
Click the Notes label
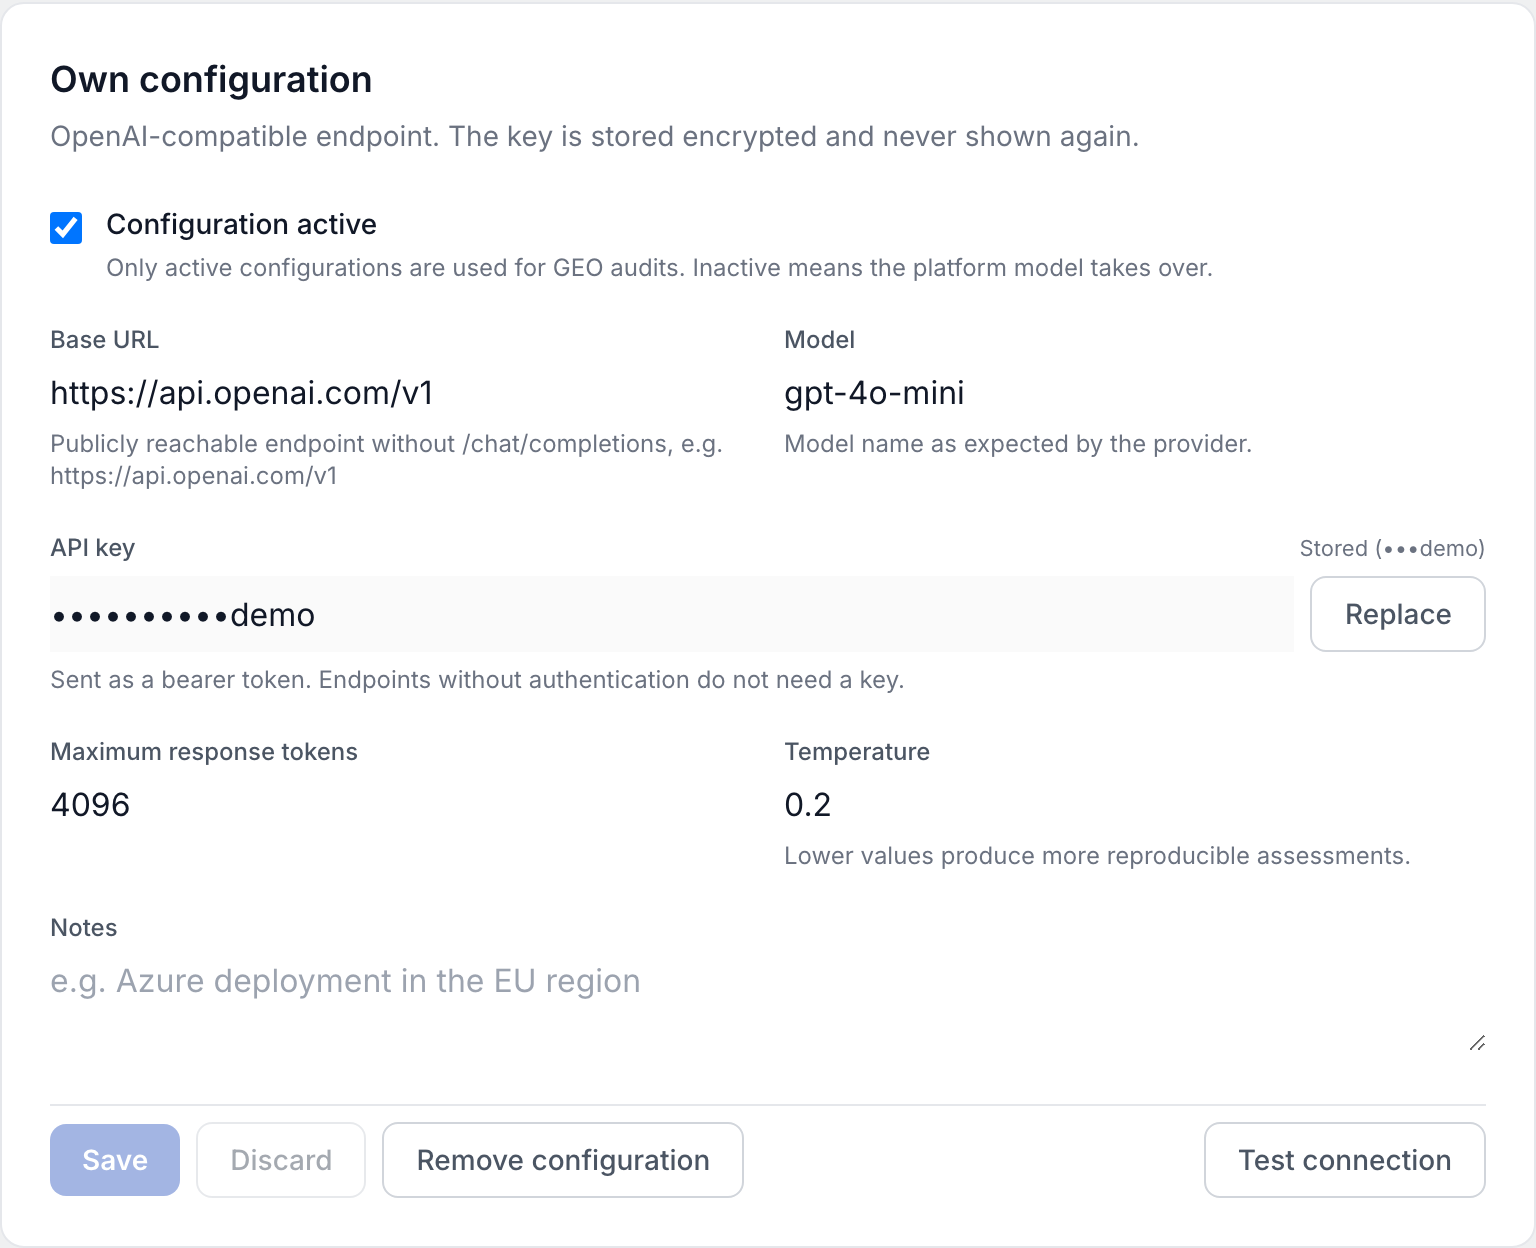pyautogui.click(x=84, y=928)
